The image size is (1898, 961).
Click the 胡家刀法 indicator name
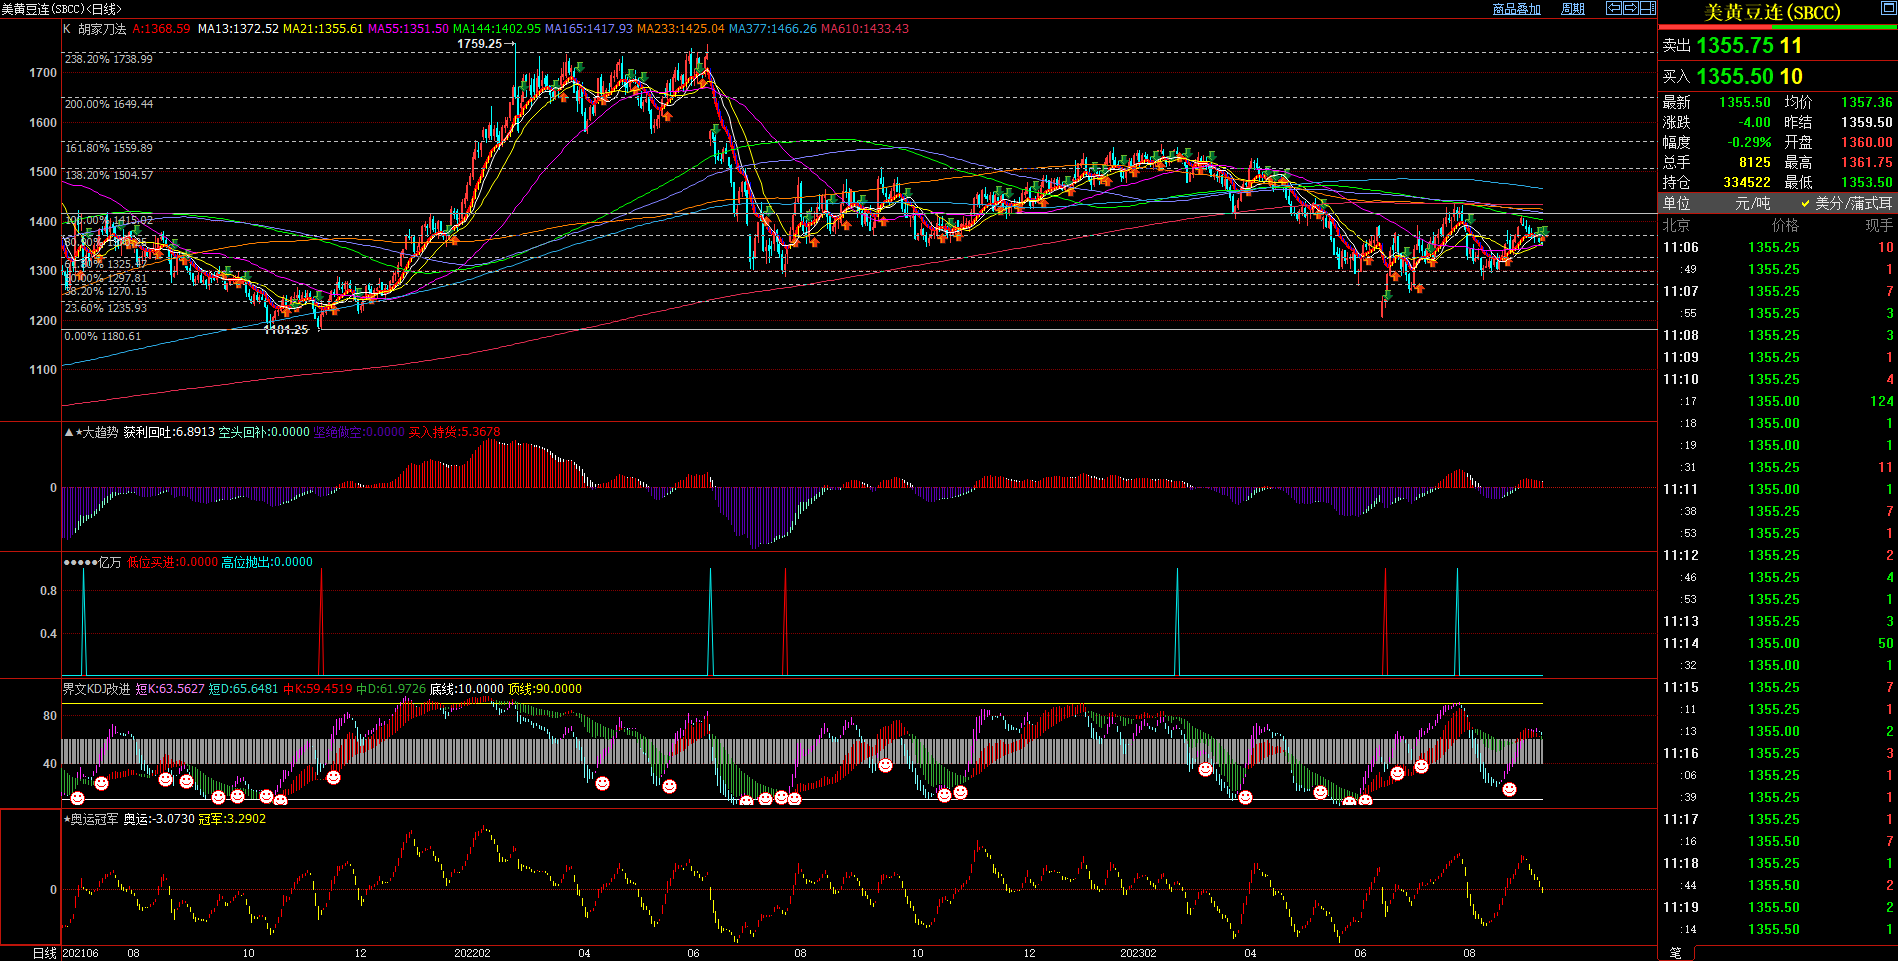[x=102, y=29]
